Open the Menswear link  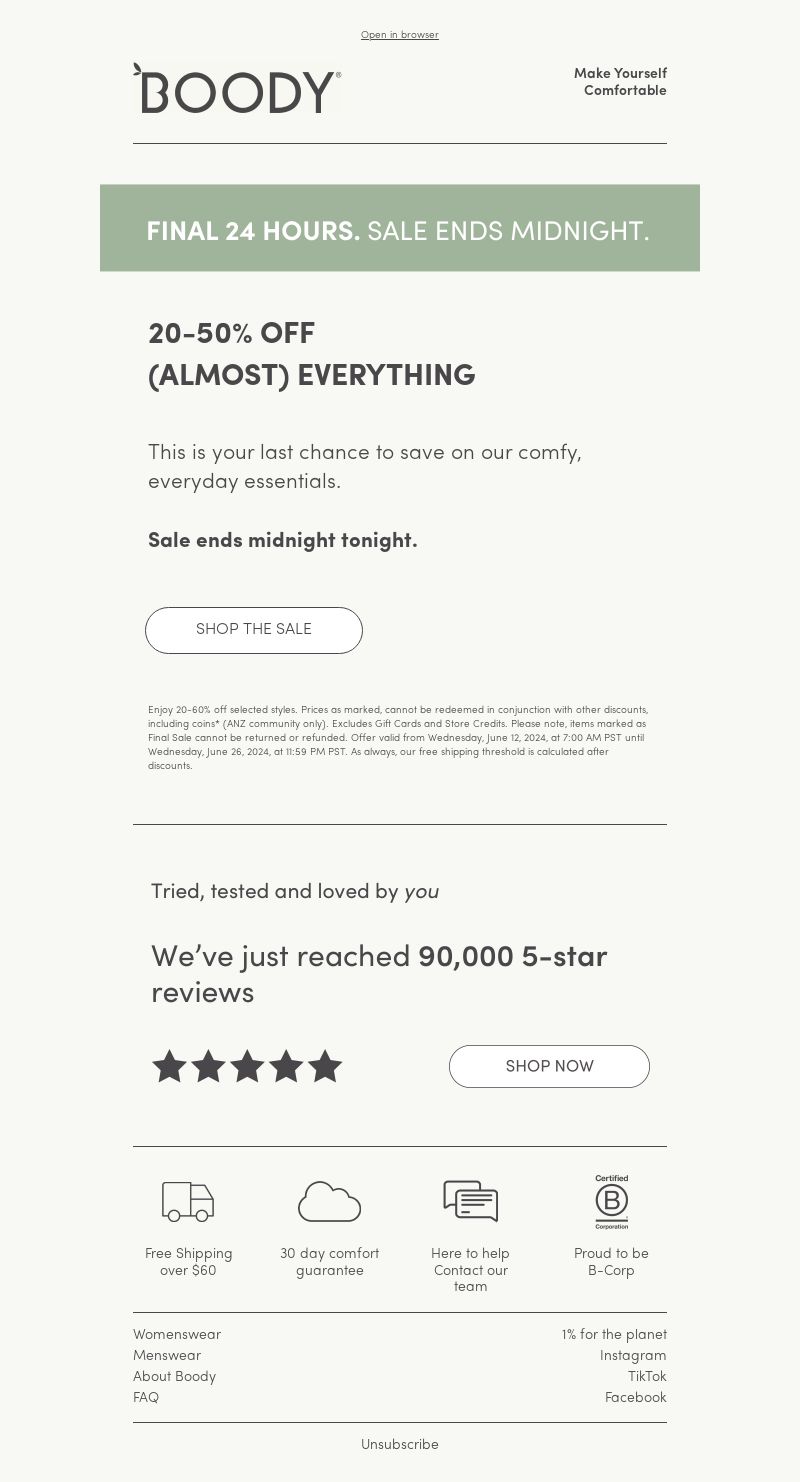coord(167,1355)
